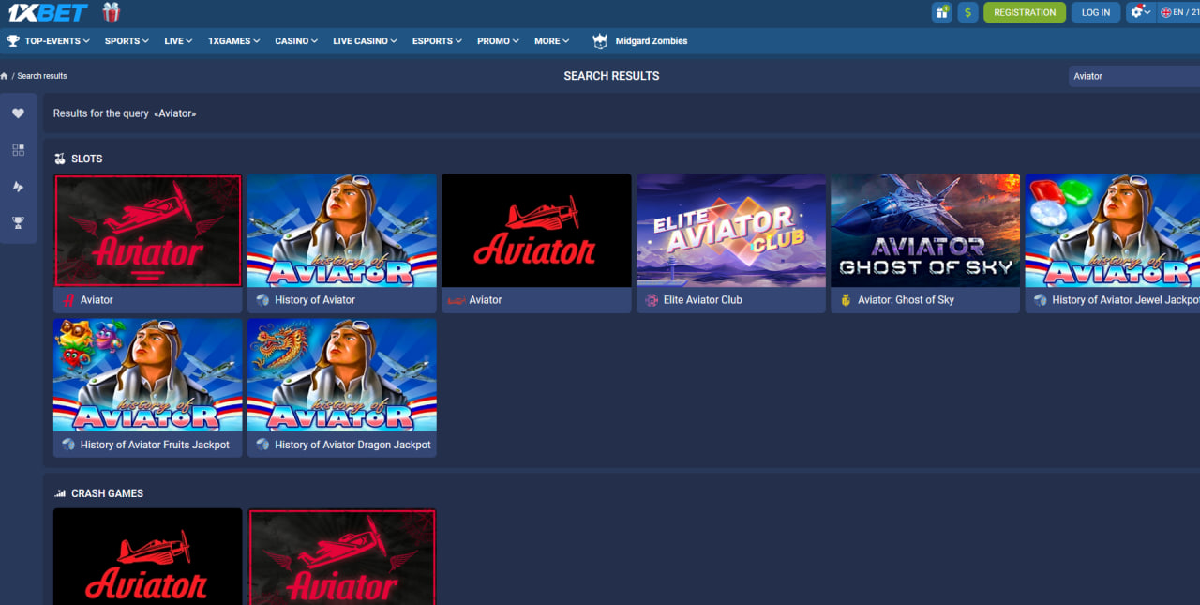Click the dollar sign payments icon

tap(968, 13)
